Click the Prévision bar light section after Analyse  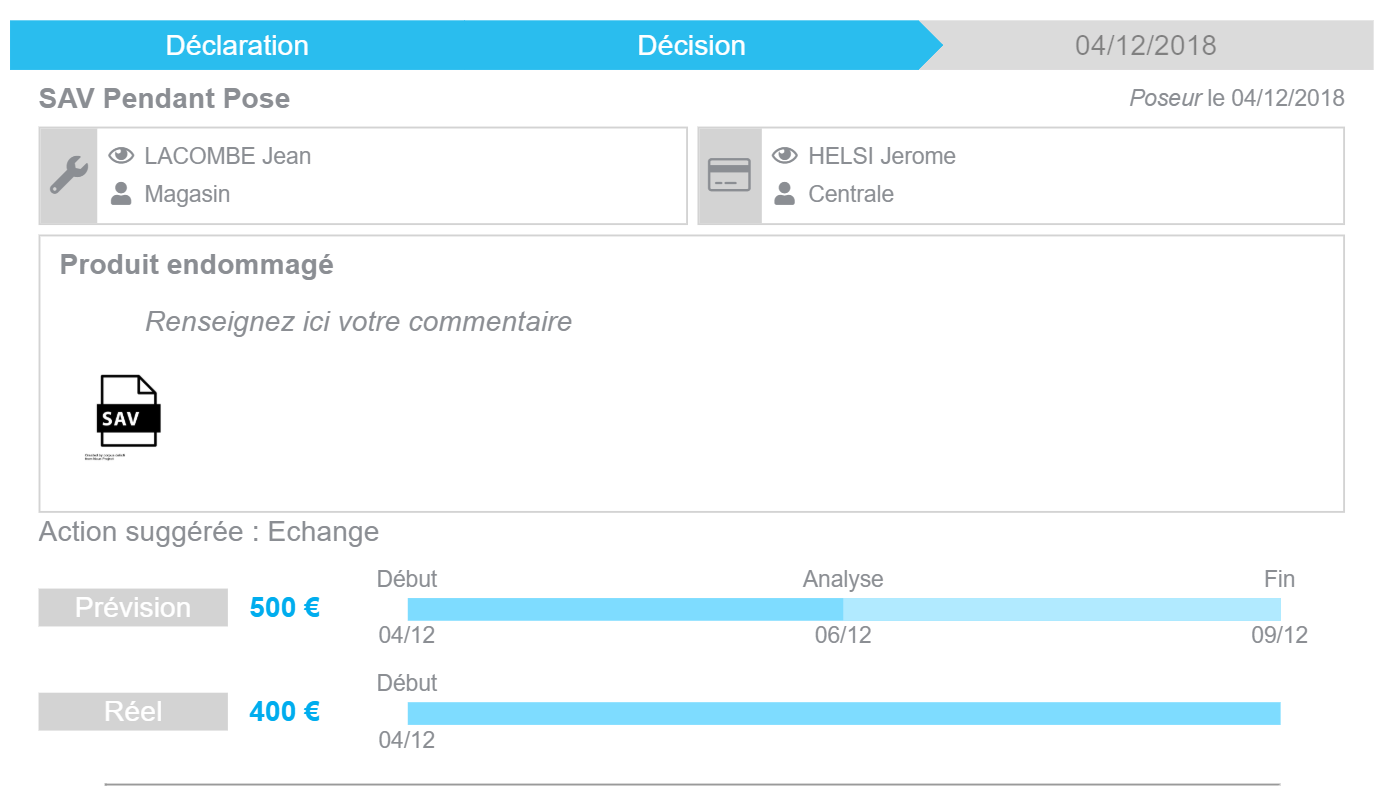1062,609
